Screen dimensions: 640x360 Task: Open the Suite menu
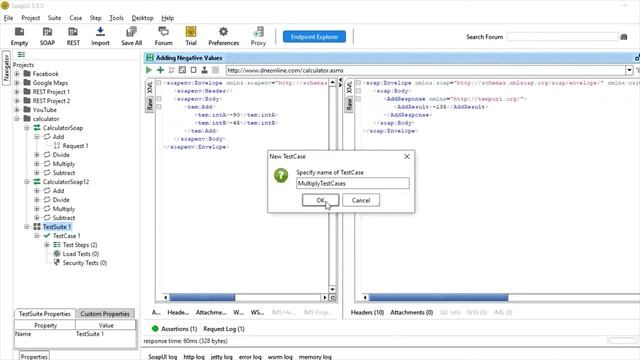tap(54, 18)
